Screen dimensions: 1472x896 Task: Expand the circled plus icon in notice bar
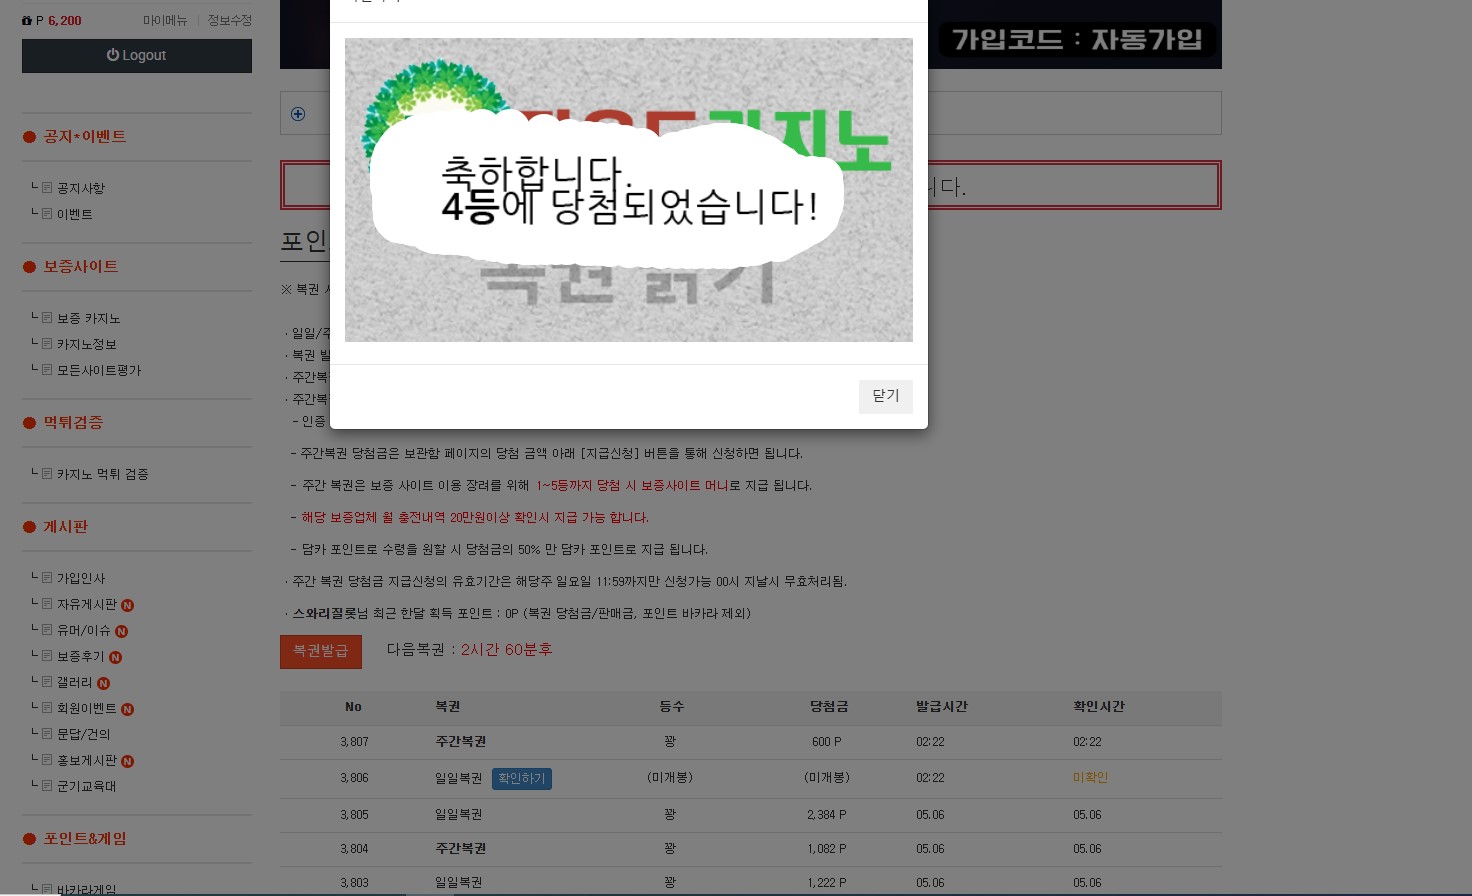(x=298, y=114)
